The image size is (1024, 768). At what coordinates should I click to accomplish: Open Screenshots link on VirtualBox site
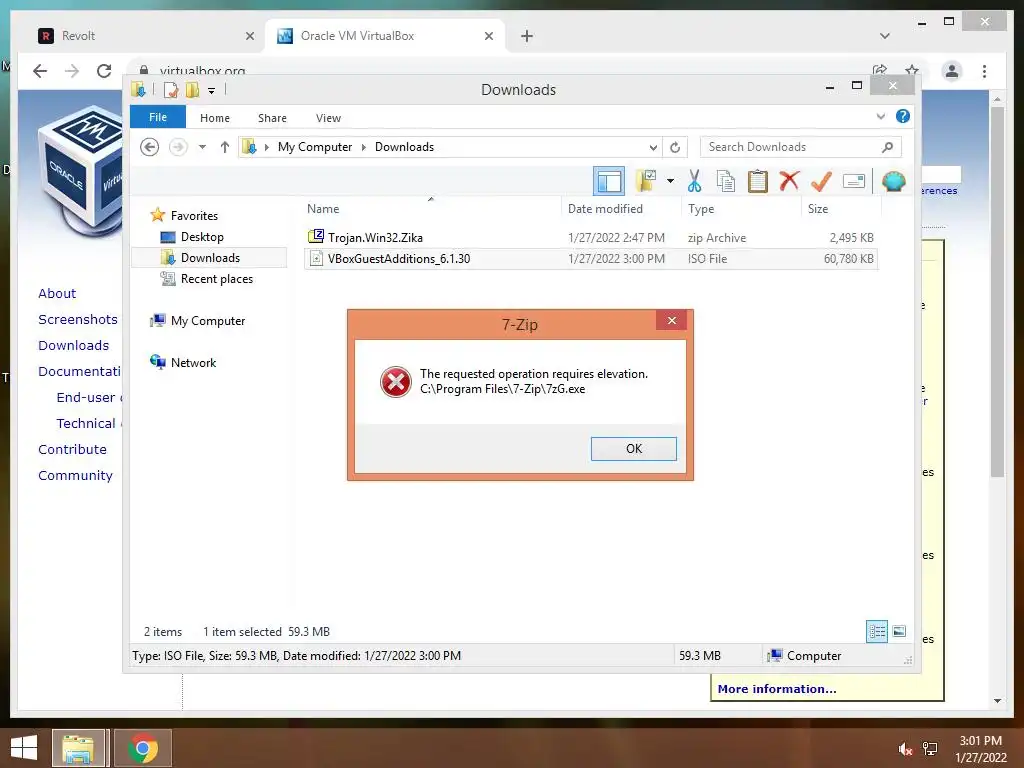(x=78, y=319)
